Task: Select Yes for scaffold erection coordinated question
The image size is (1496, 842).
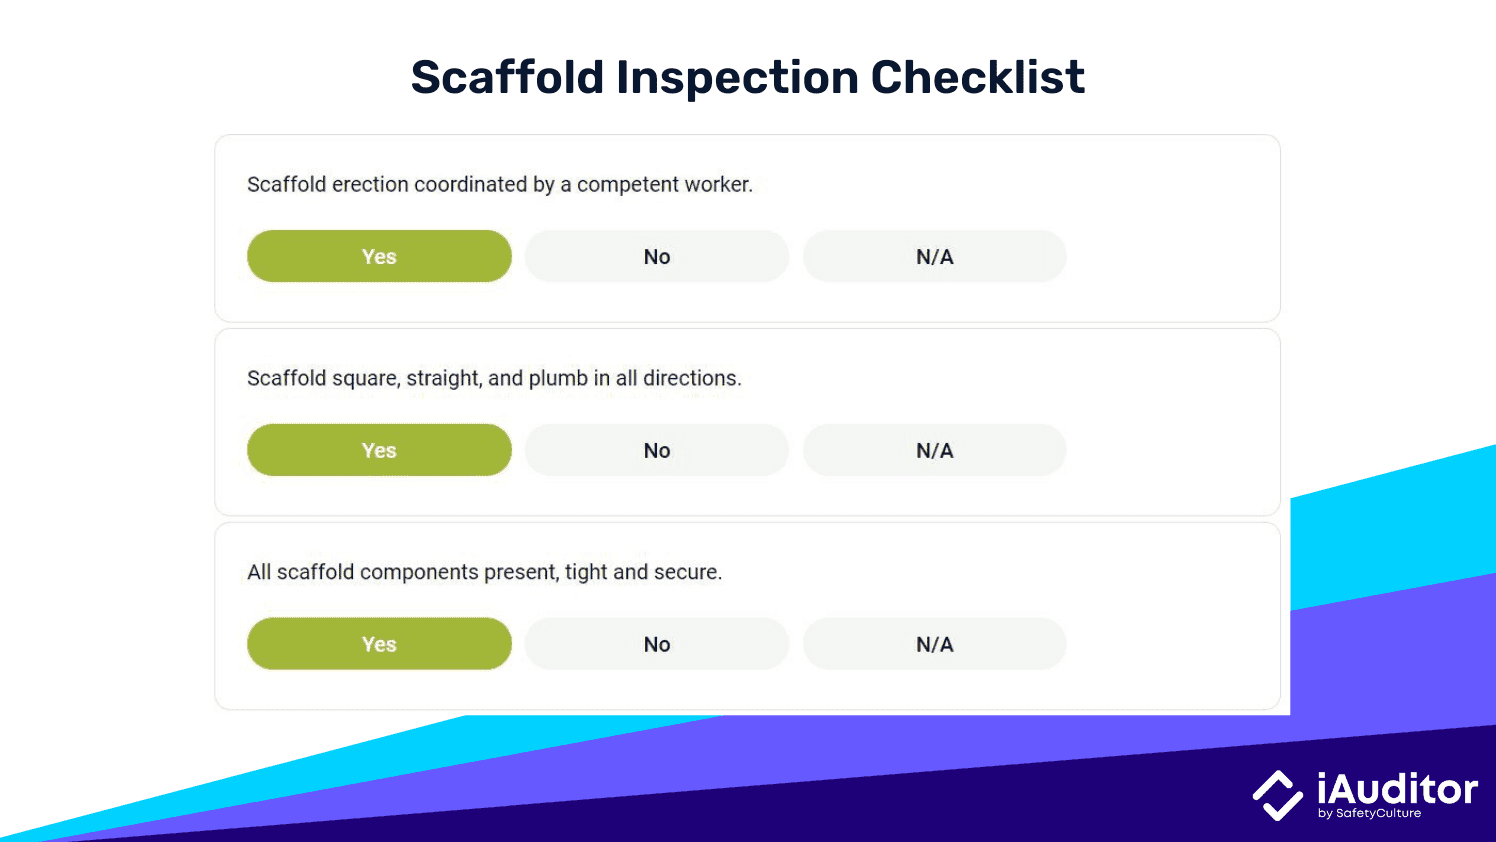Action: (379, 256)
